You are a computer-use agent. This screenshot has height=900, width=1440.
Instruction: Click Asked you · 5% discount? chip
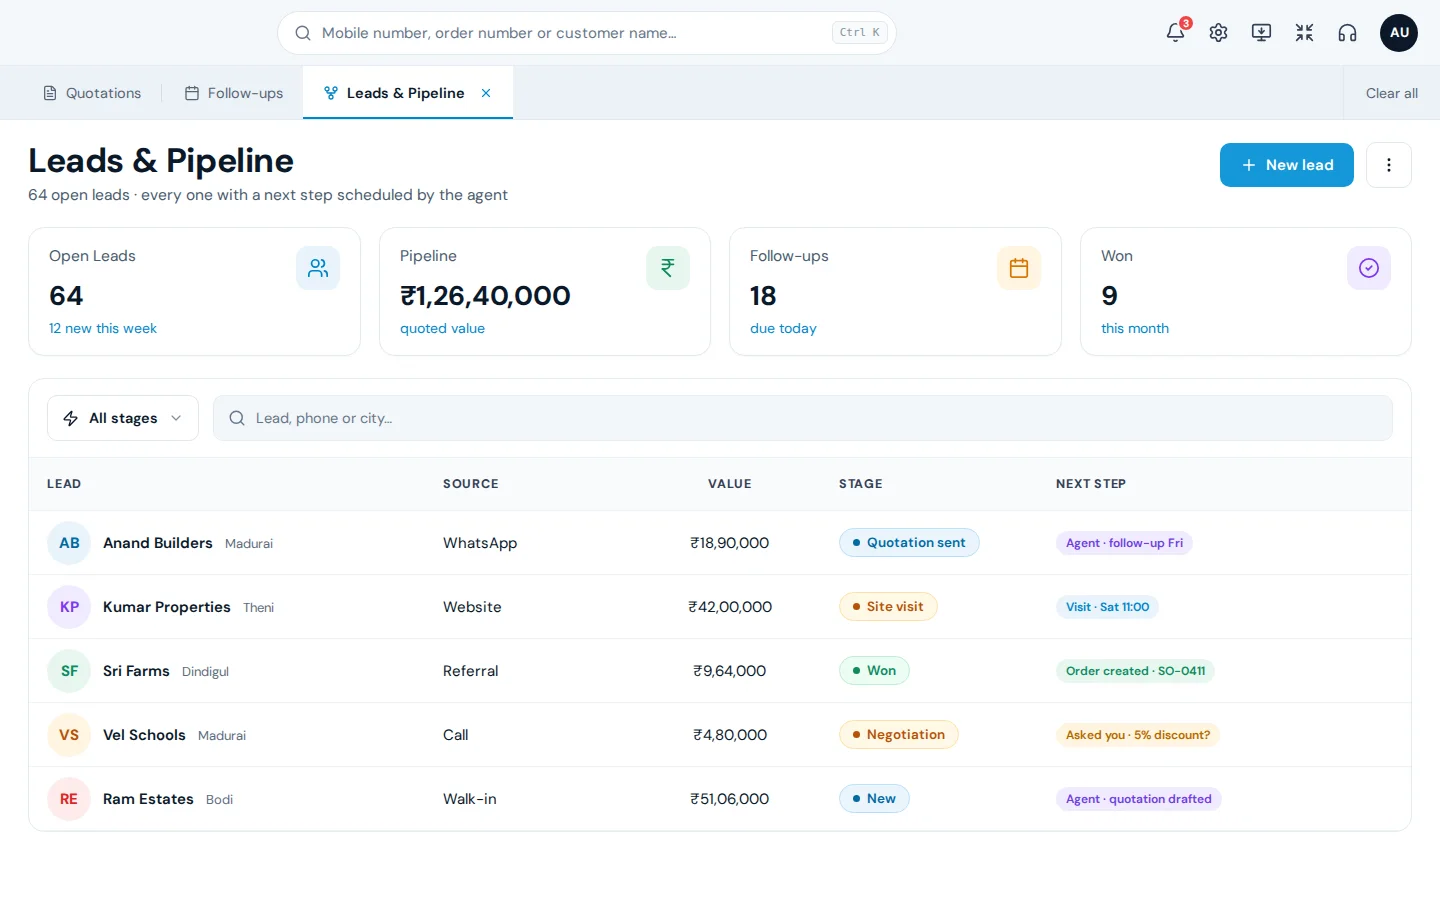point(1138,735)
